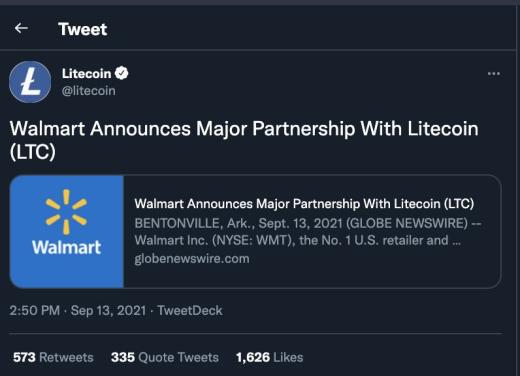Click the globenewswire.com domain text
The height and width of the screenshot is (376, 520).
(192, 259)
